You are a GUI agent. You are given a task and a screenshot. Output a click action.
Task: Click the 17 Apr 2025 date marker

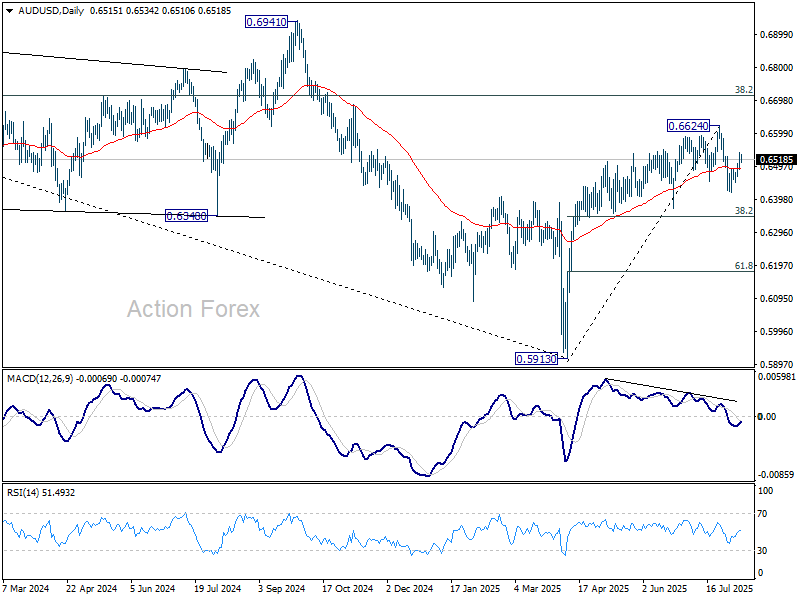[x=604, y=588]
